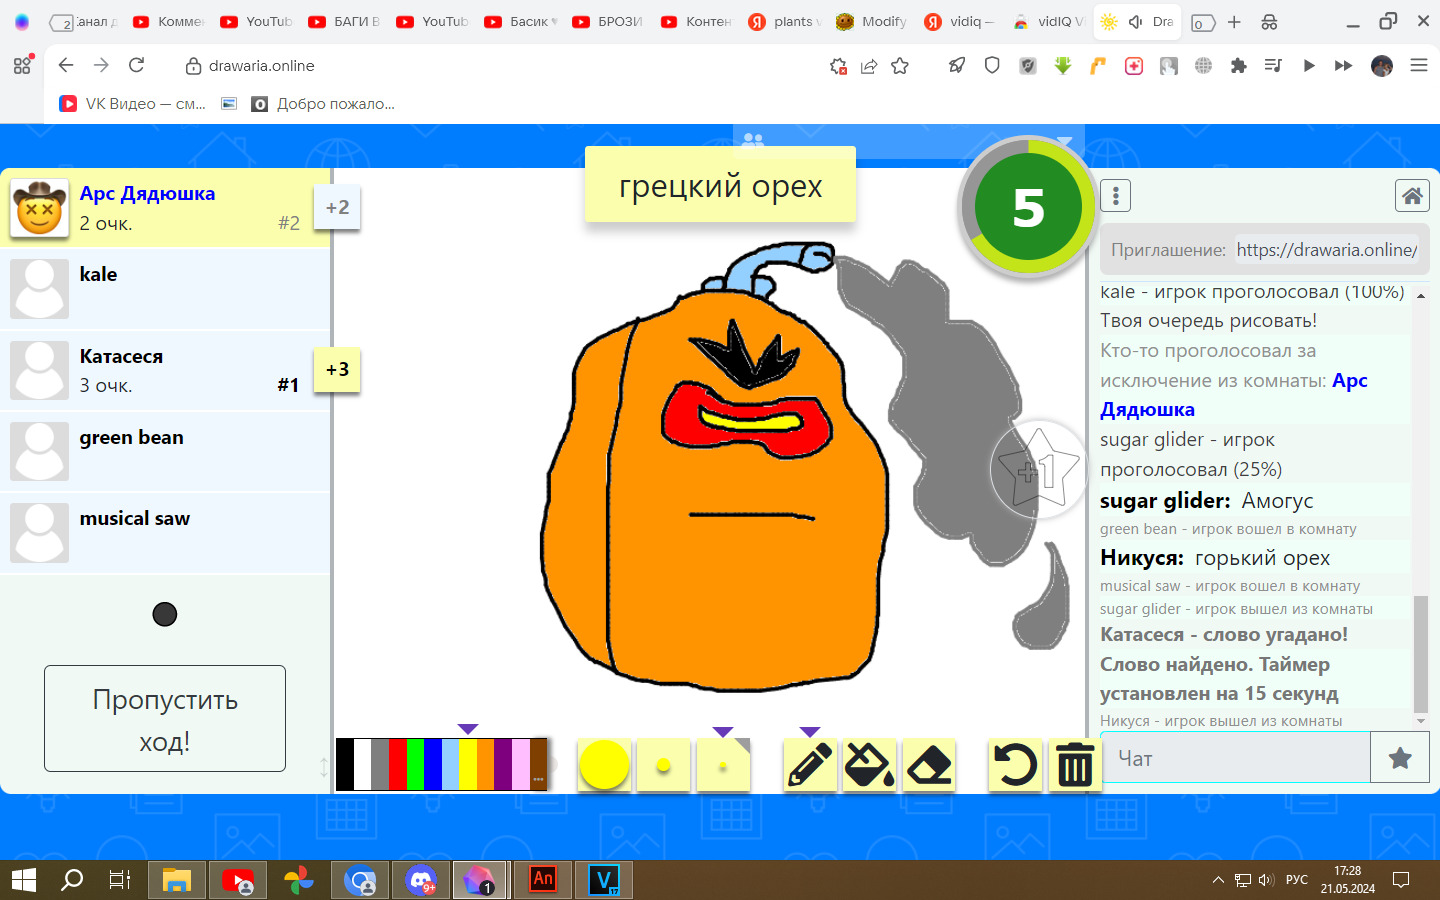Select the pencil drawing tool
The height and width of the screenshot is (900, 1440).
810,765
